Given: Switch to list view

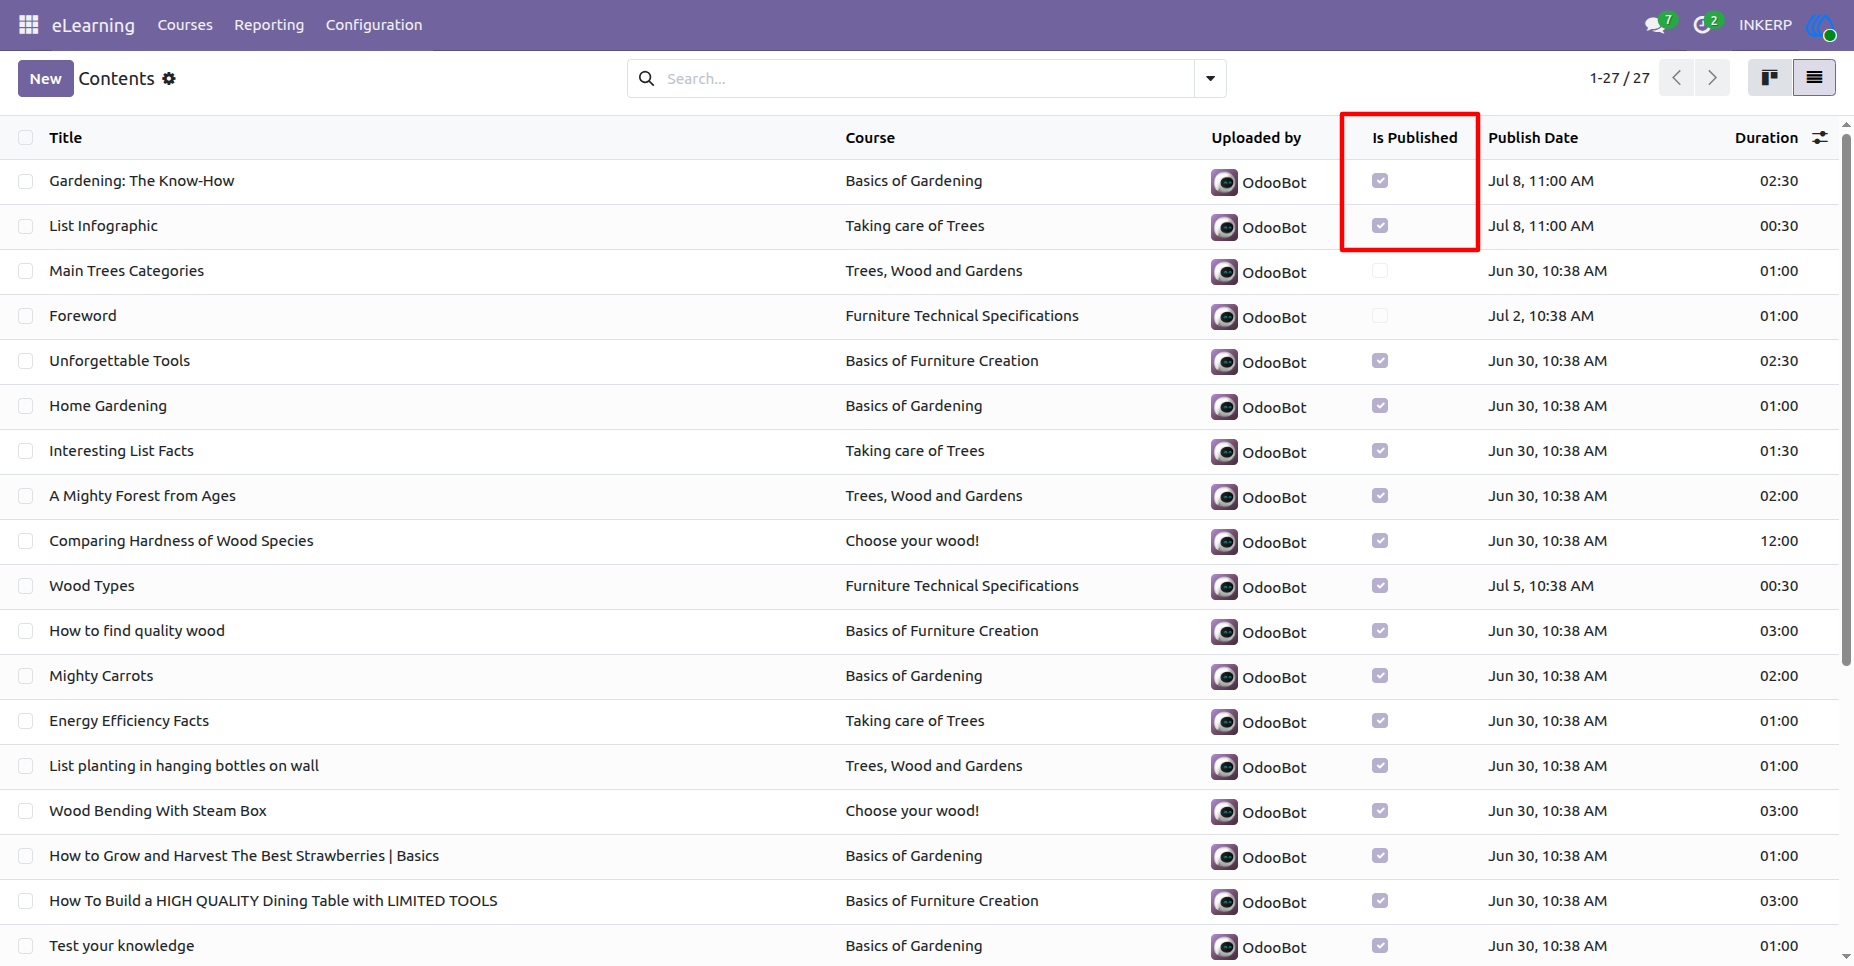Looking at the screenshot, I should pyautogui.click(x=1814, y=78).
